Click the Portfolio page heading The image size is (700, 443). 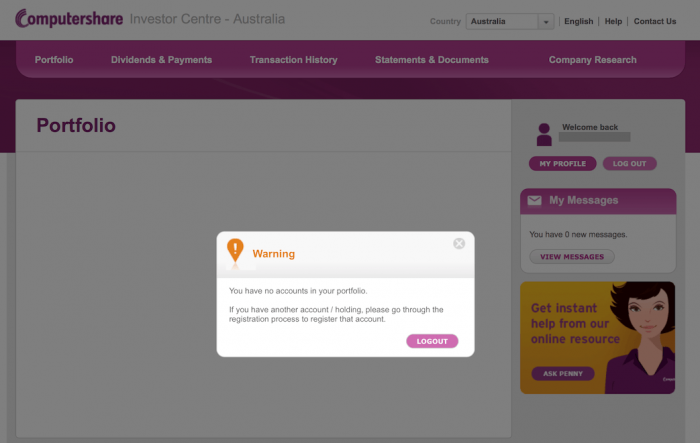pos(76,125)
